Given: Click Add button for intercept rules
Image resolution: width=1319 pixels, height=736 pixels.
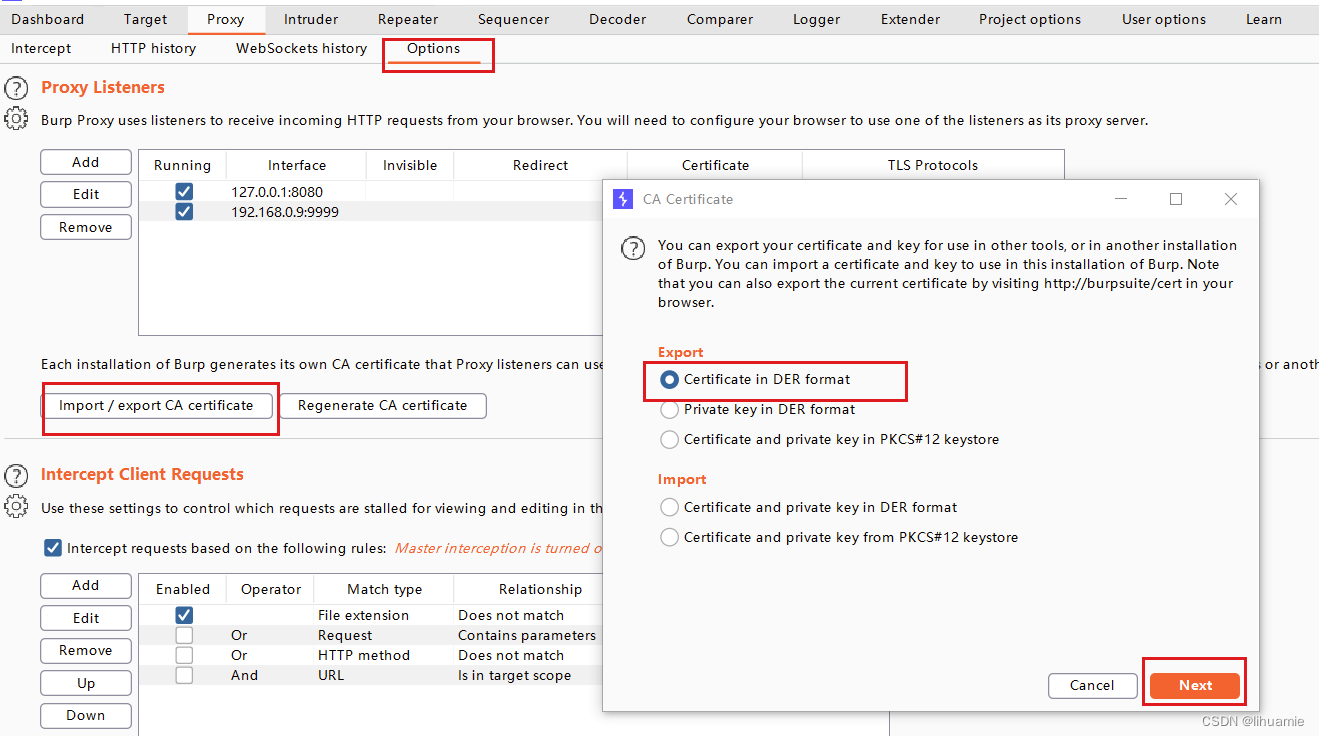Looking at the screenshot, I should click(x=86, y=585).
